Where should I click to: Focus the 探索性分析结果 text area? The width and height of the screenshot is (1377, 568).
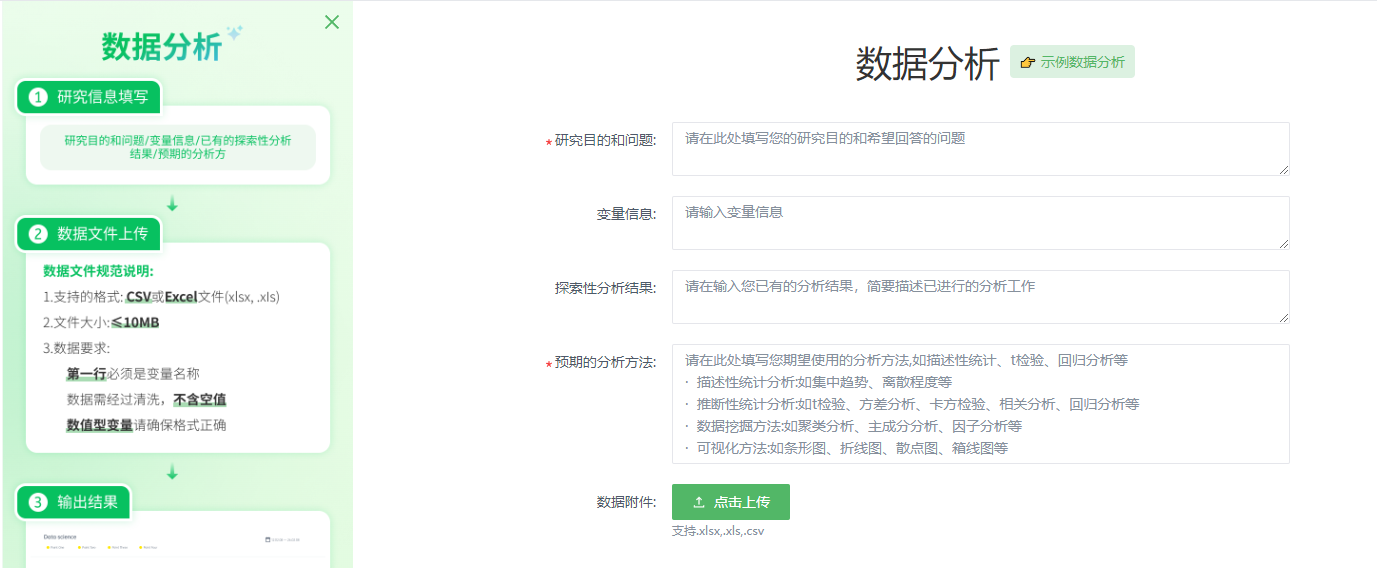coord(980,297)
